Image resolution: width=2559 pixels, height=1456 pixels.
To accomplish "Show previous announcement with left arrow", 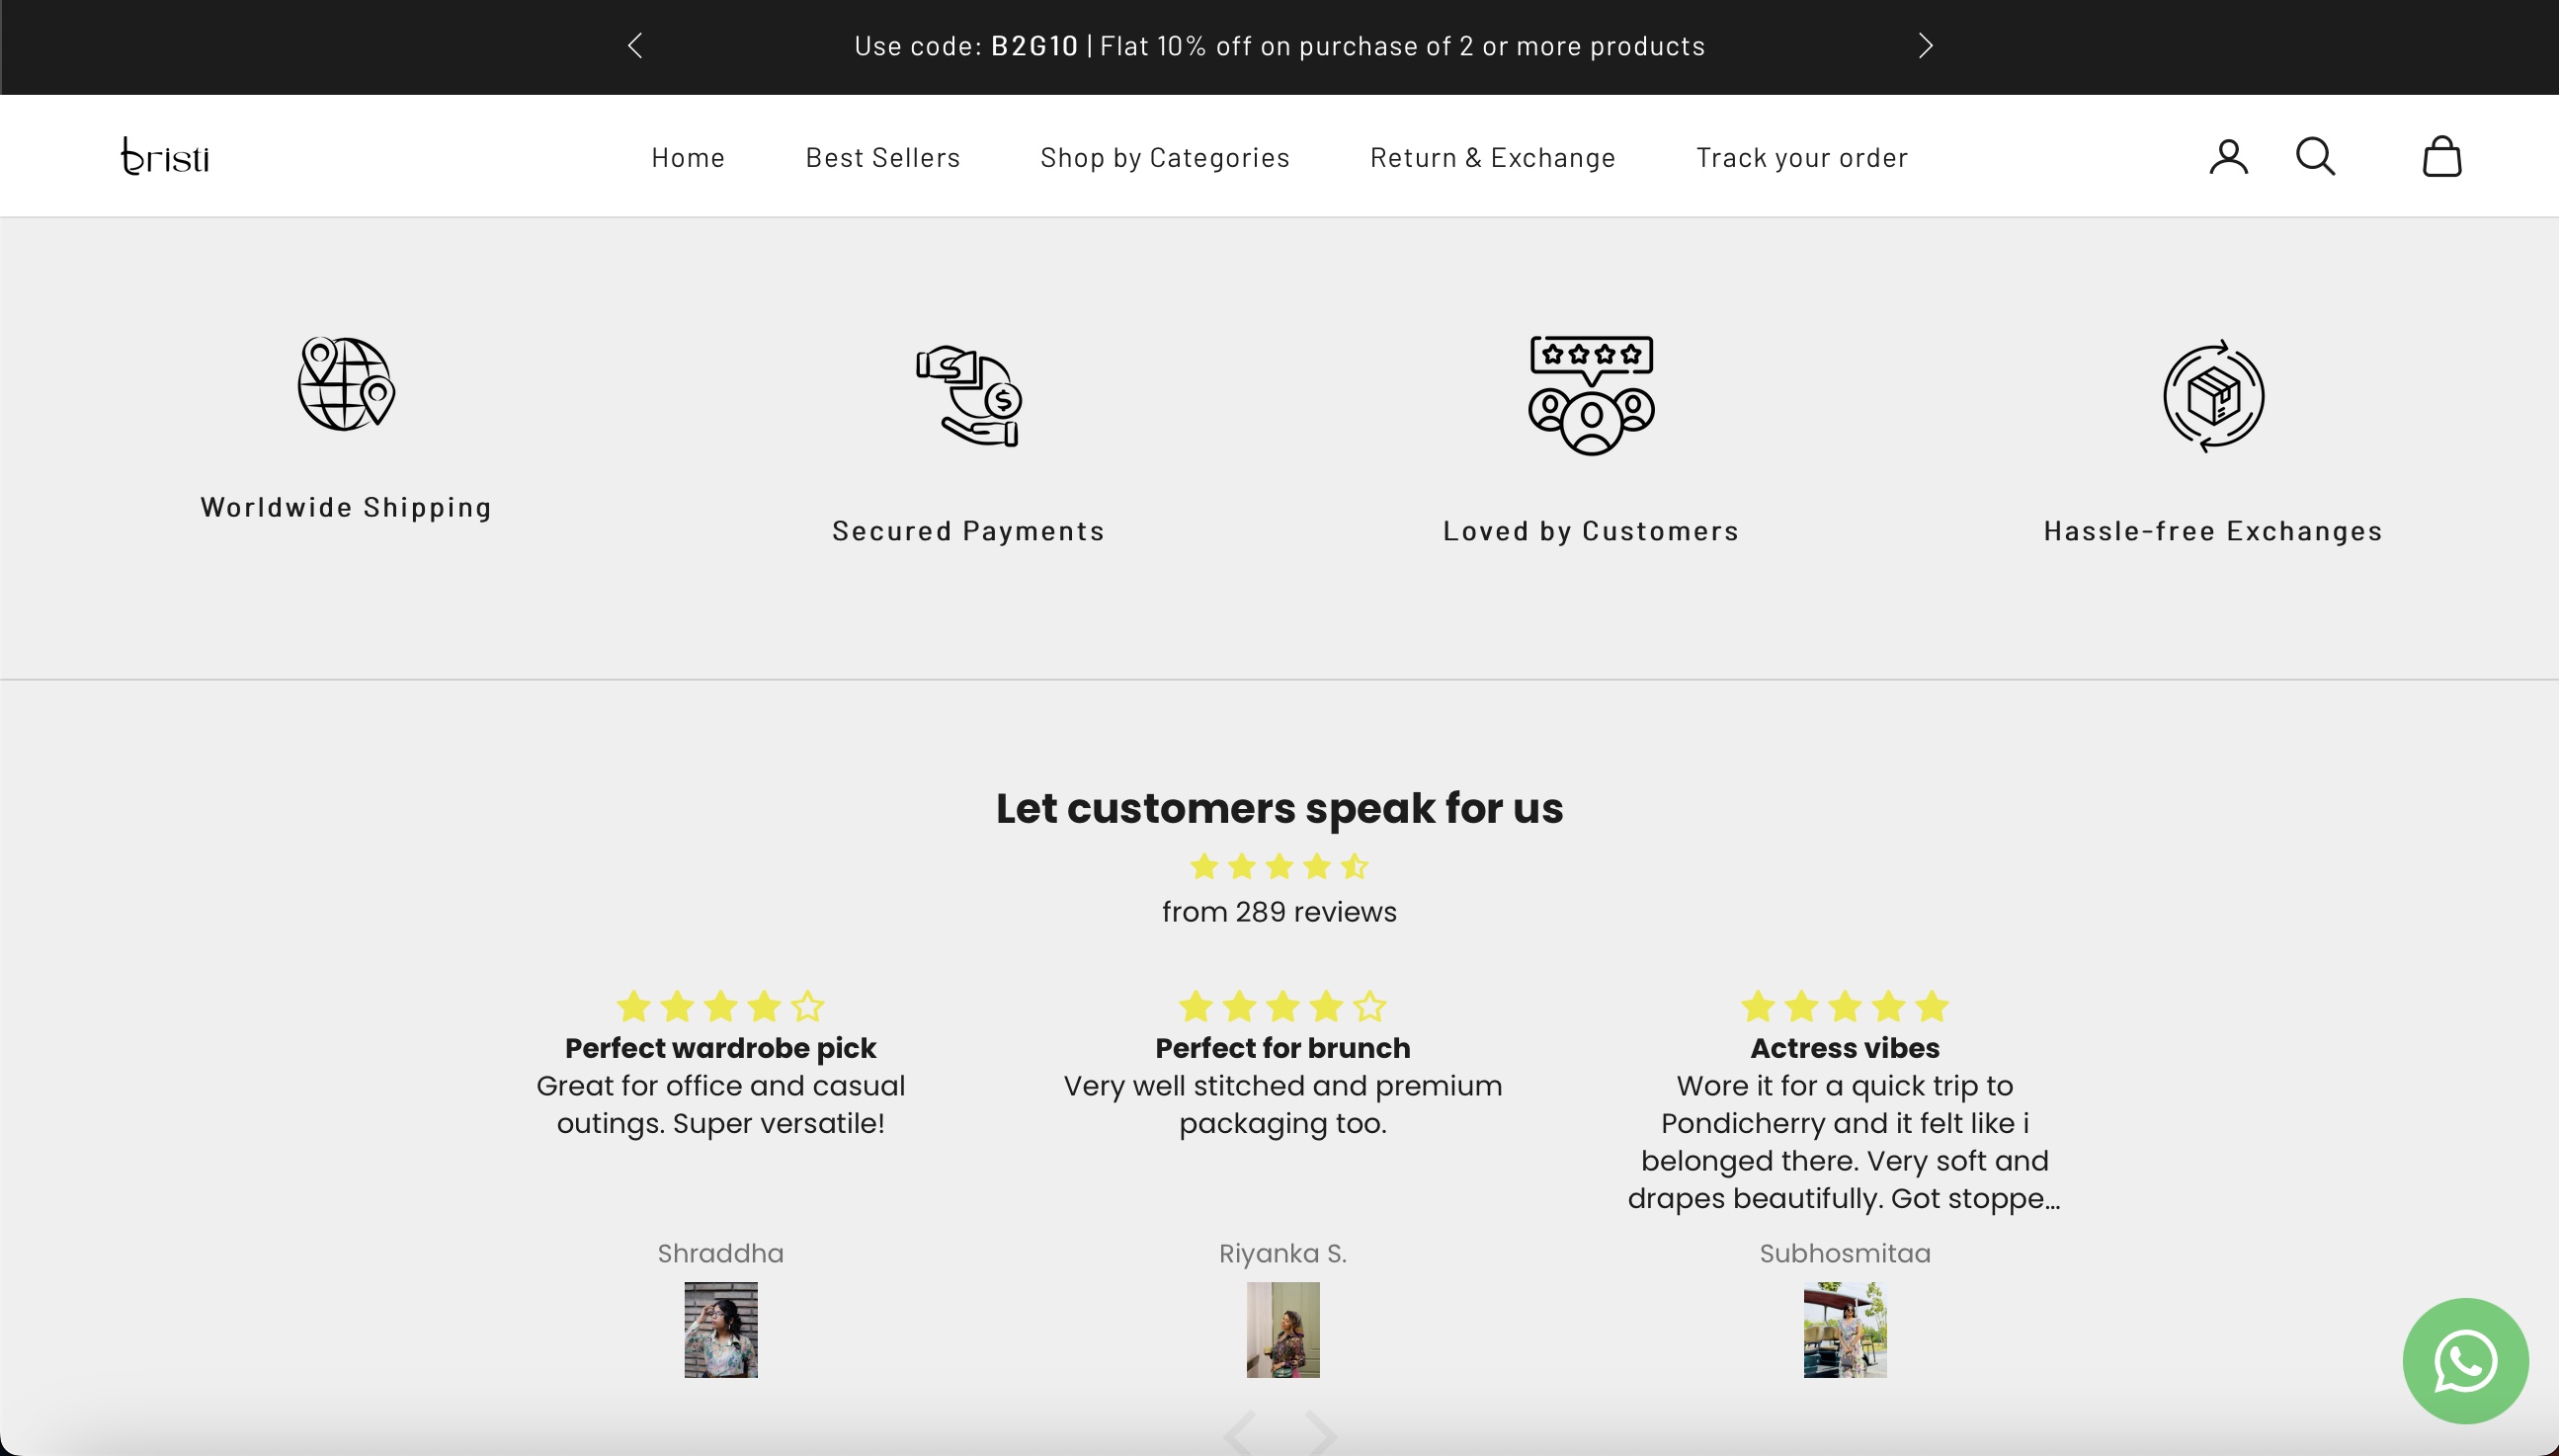I will pos(635,46).
